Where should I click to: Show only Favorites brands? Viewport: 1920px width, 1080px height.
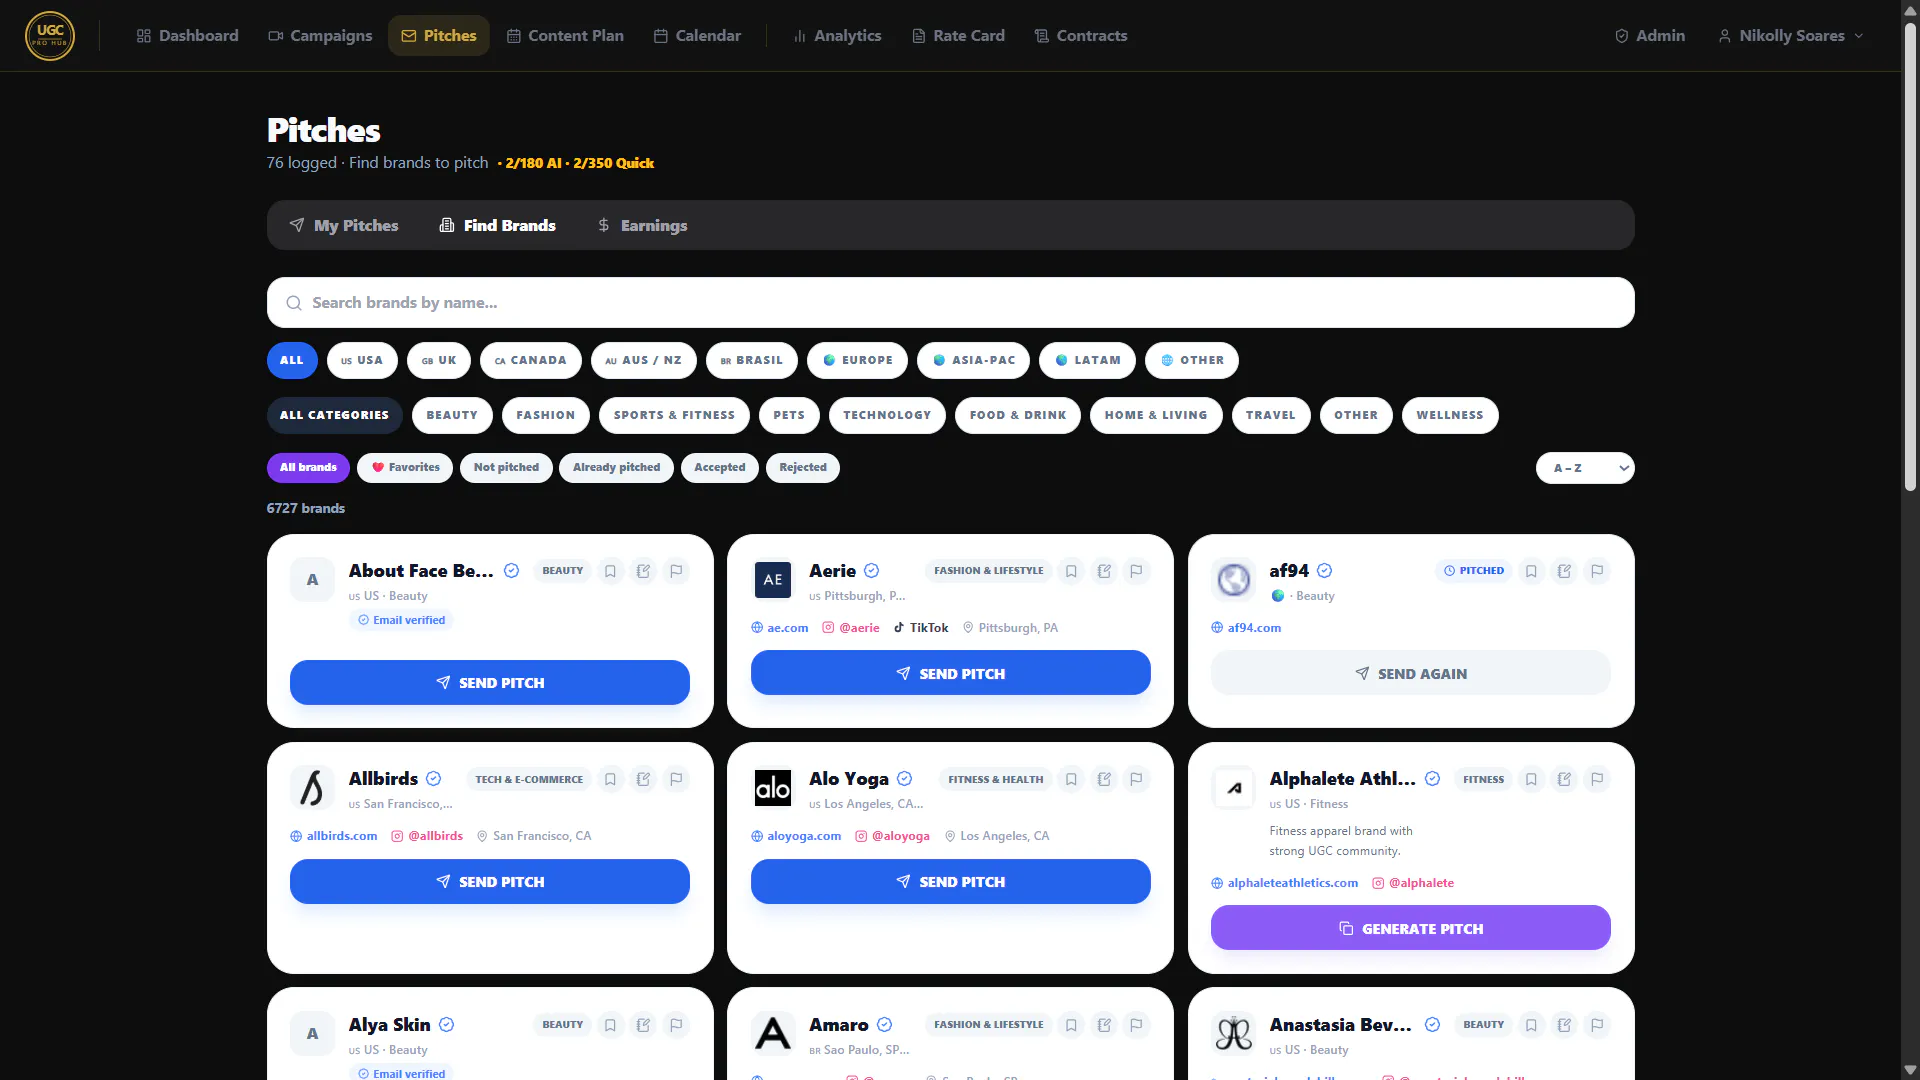pos(405,468)
